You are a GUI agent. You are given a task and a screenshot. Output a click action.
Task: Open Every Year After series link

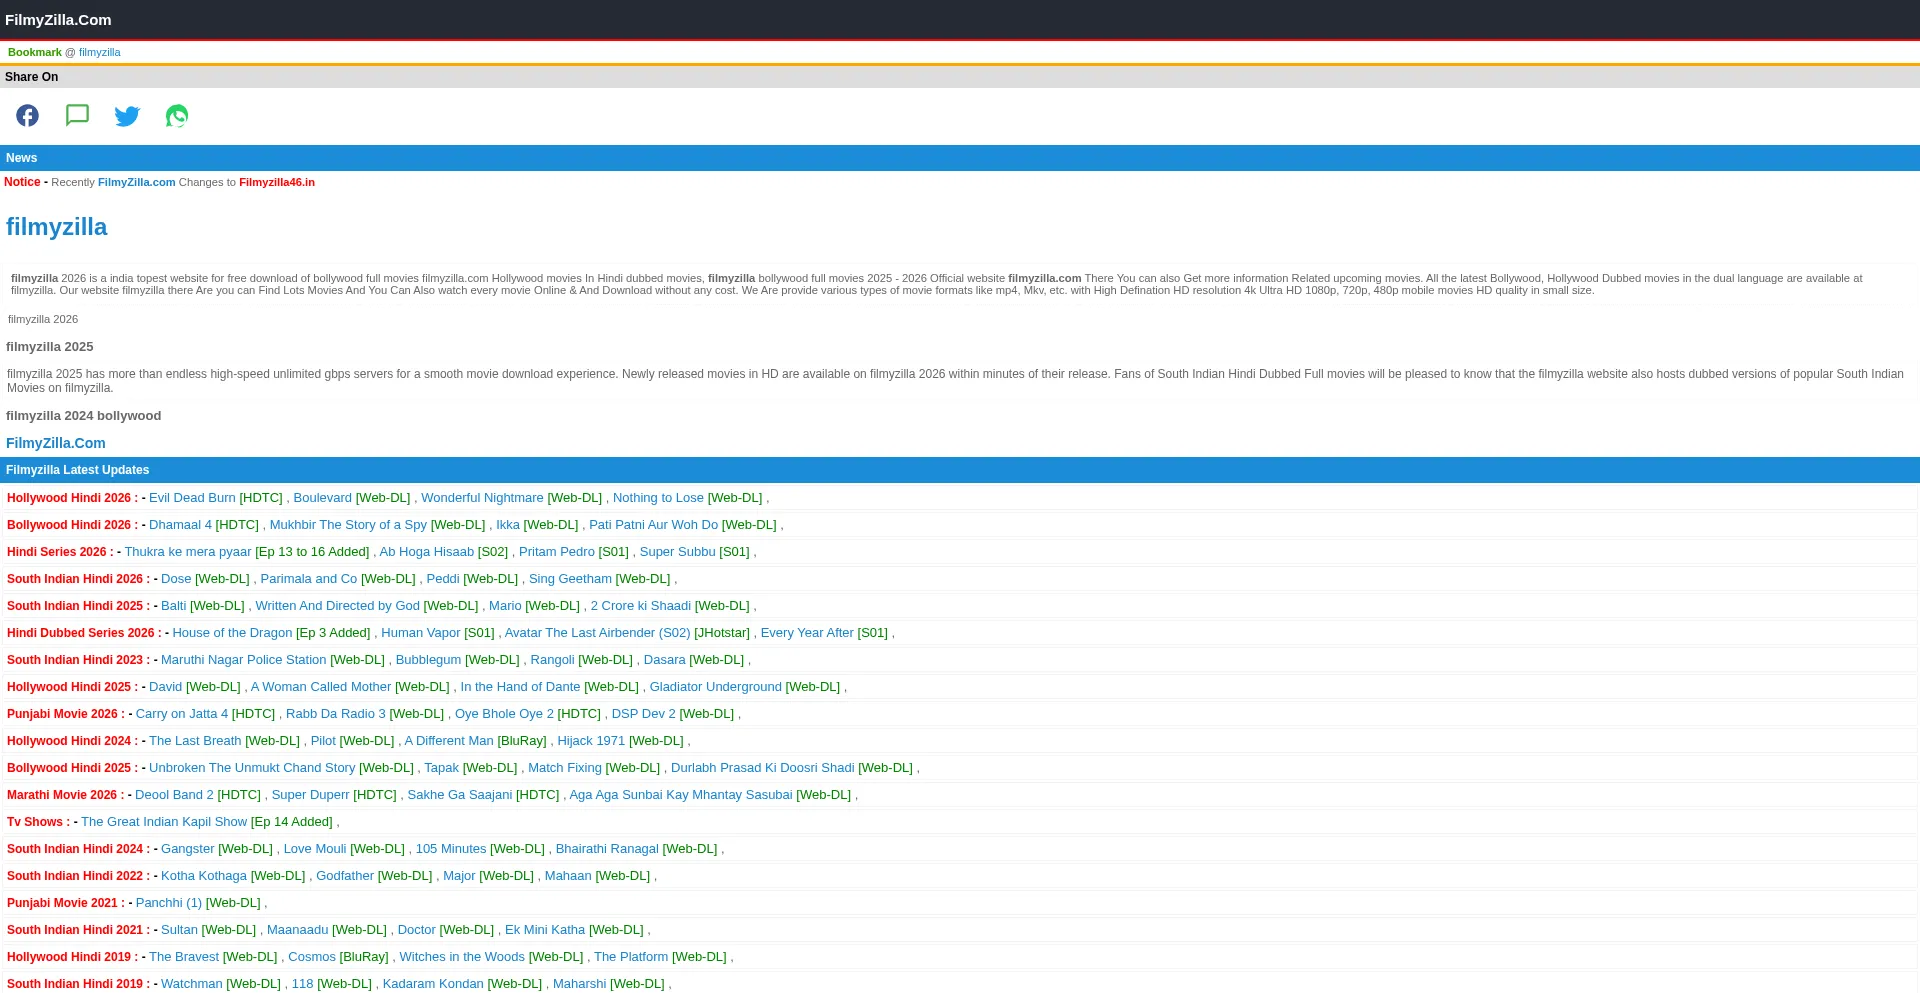(x=807, y=633)
